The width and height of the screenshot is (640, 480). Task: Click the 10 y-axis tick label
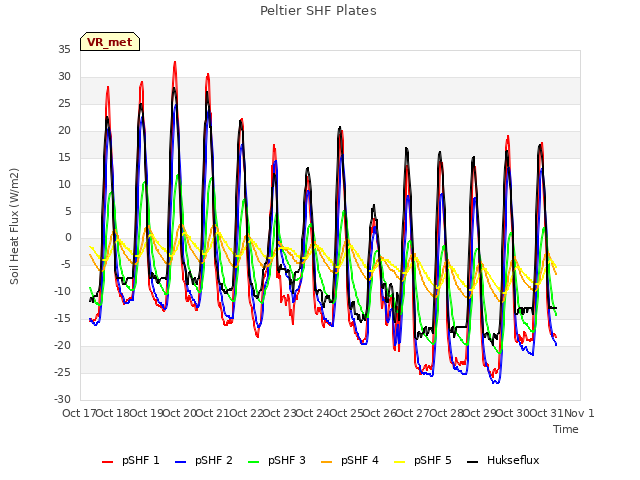(64, 184)
